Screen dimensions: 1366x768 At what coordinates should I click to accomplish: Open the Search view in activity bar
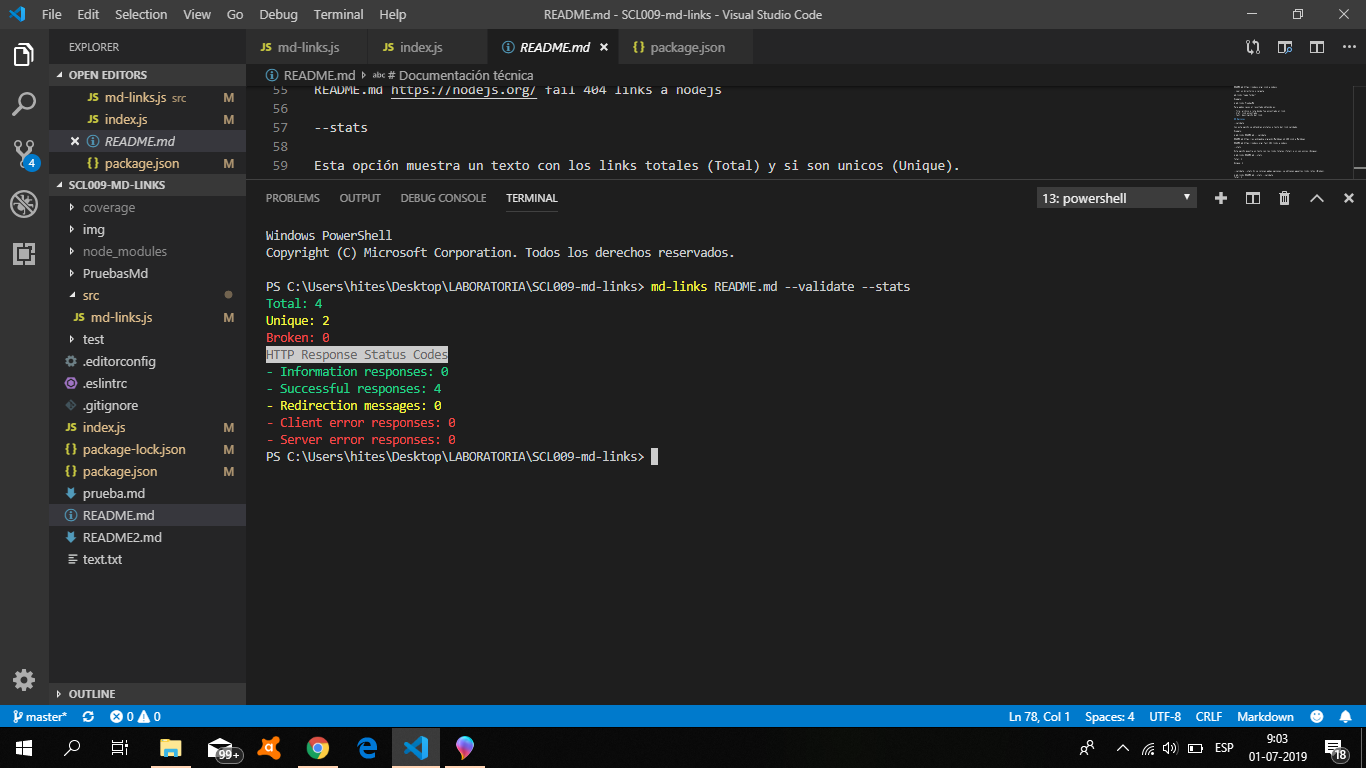point(24,103)
